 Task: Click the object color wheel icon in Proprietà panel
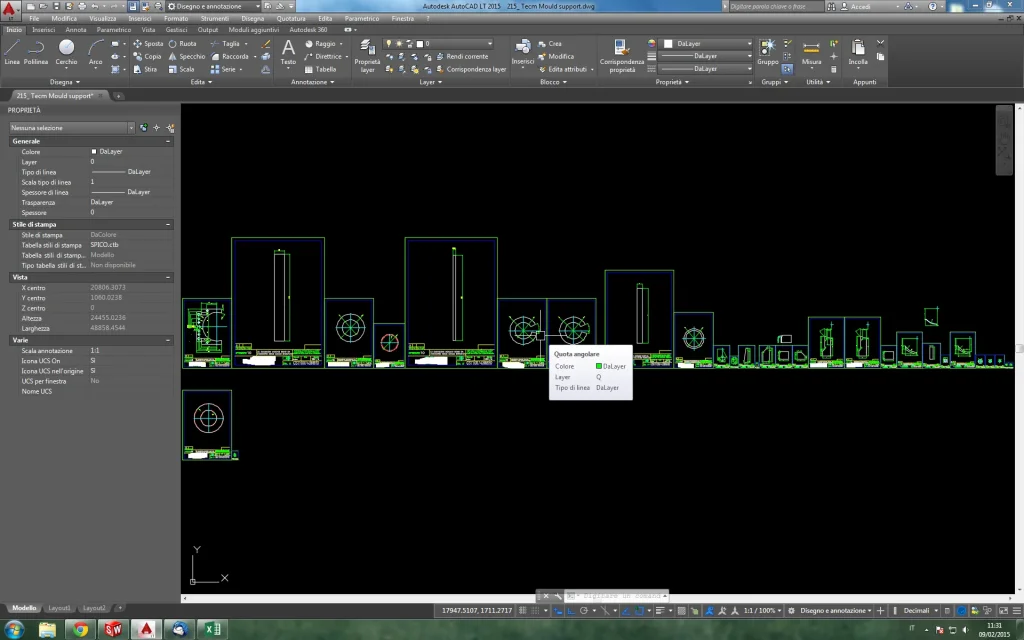[x=651, y=44]
